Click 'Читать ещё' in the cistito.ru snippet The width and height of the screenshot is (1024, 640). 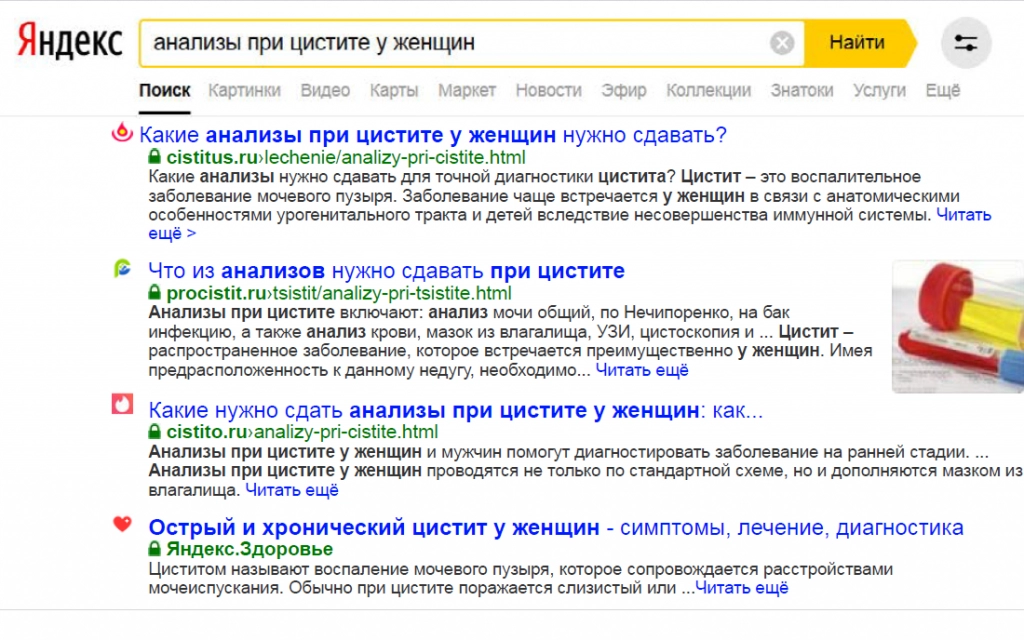point(292,490)
